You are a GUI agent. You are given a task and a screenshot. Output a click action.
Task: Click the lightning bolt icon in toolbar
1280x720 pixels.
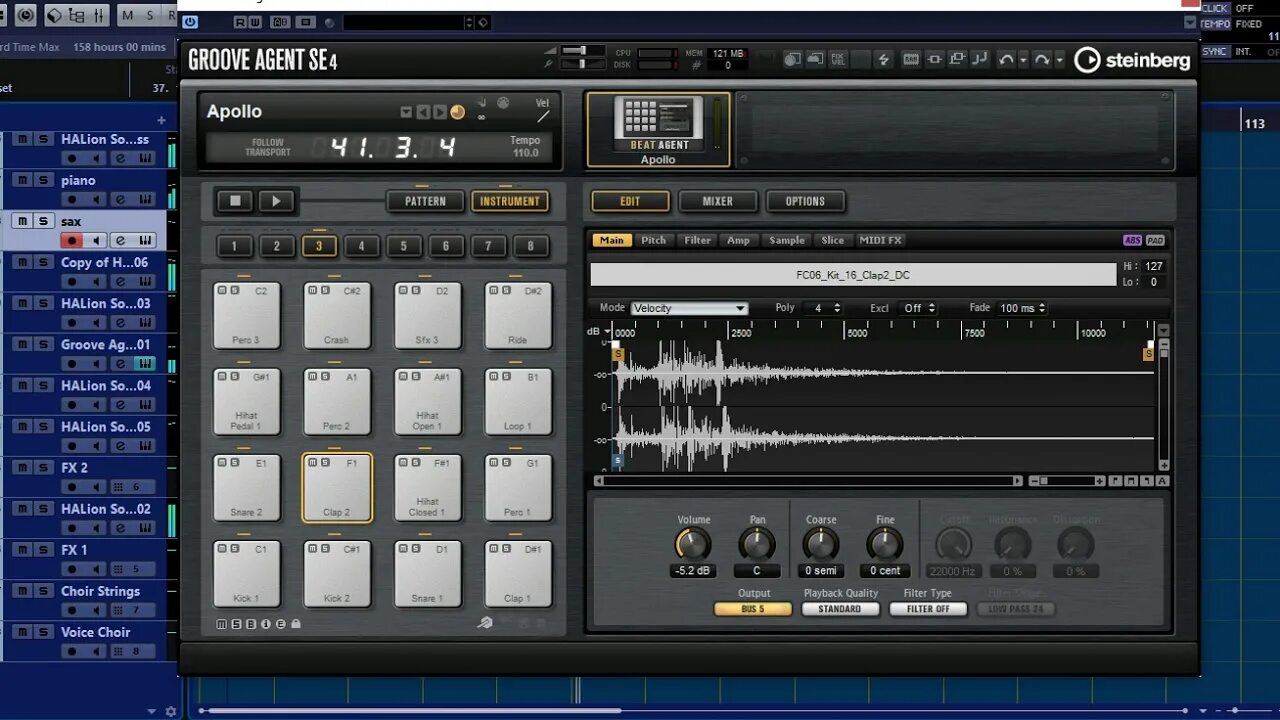point(883,60)
